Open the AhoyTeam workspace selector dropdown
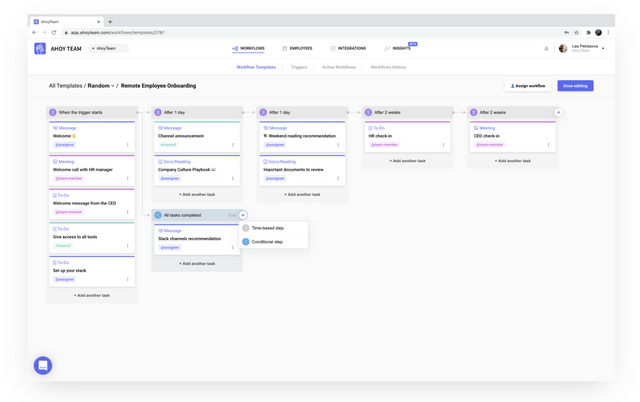This screenshot has width=640, height=402. pyautogui.click(x=109, y=49)
